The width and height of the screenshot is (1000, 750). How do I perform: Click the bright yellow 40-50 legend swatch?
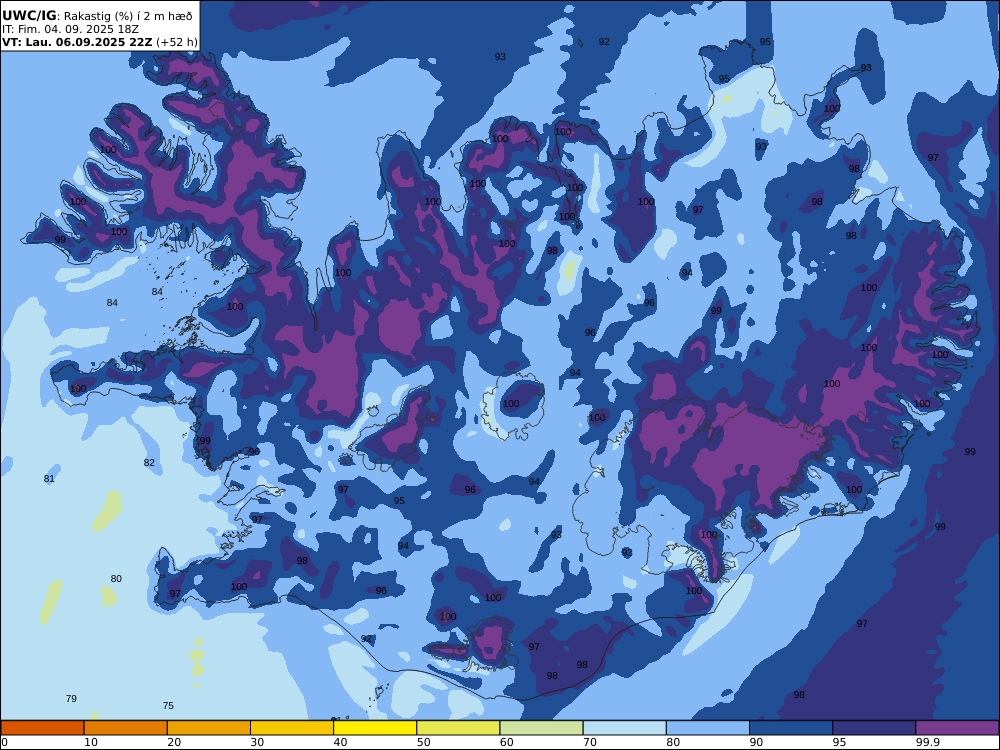coord(375,728)
